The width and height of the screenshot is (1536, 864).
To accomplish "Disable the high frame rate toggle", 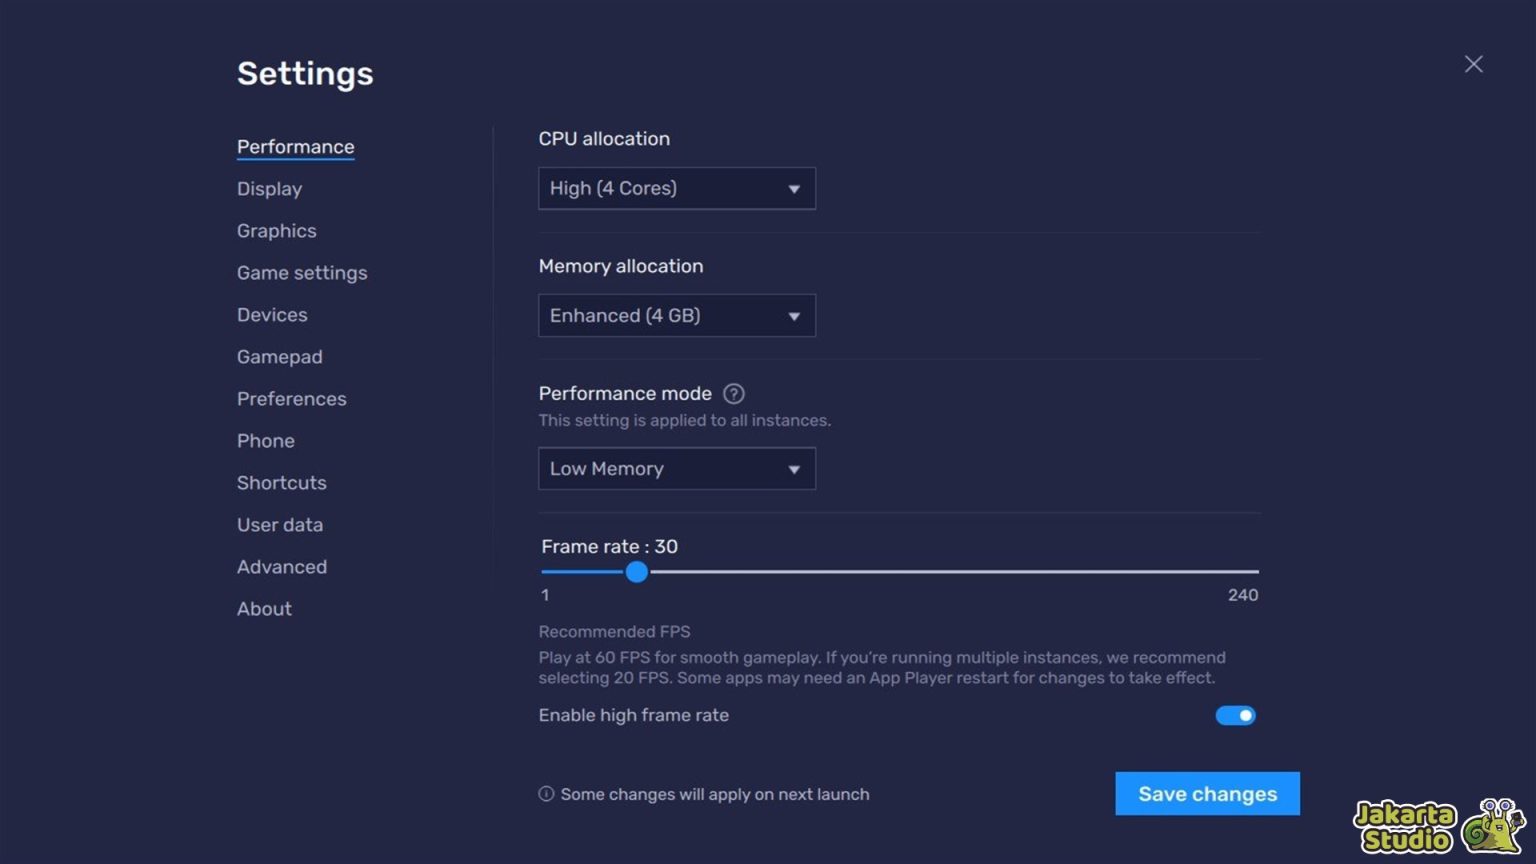I will click(1235, 715).
